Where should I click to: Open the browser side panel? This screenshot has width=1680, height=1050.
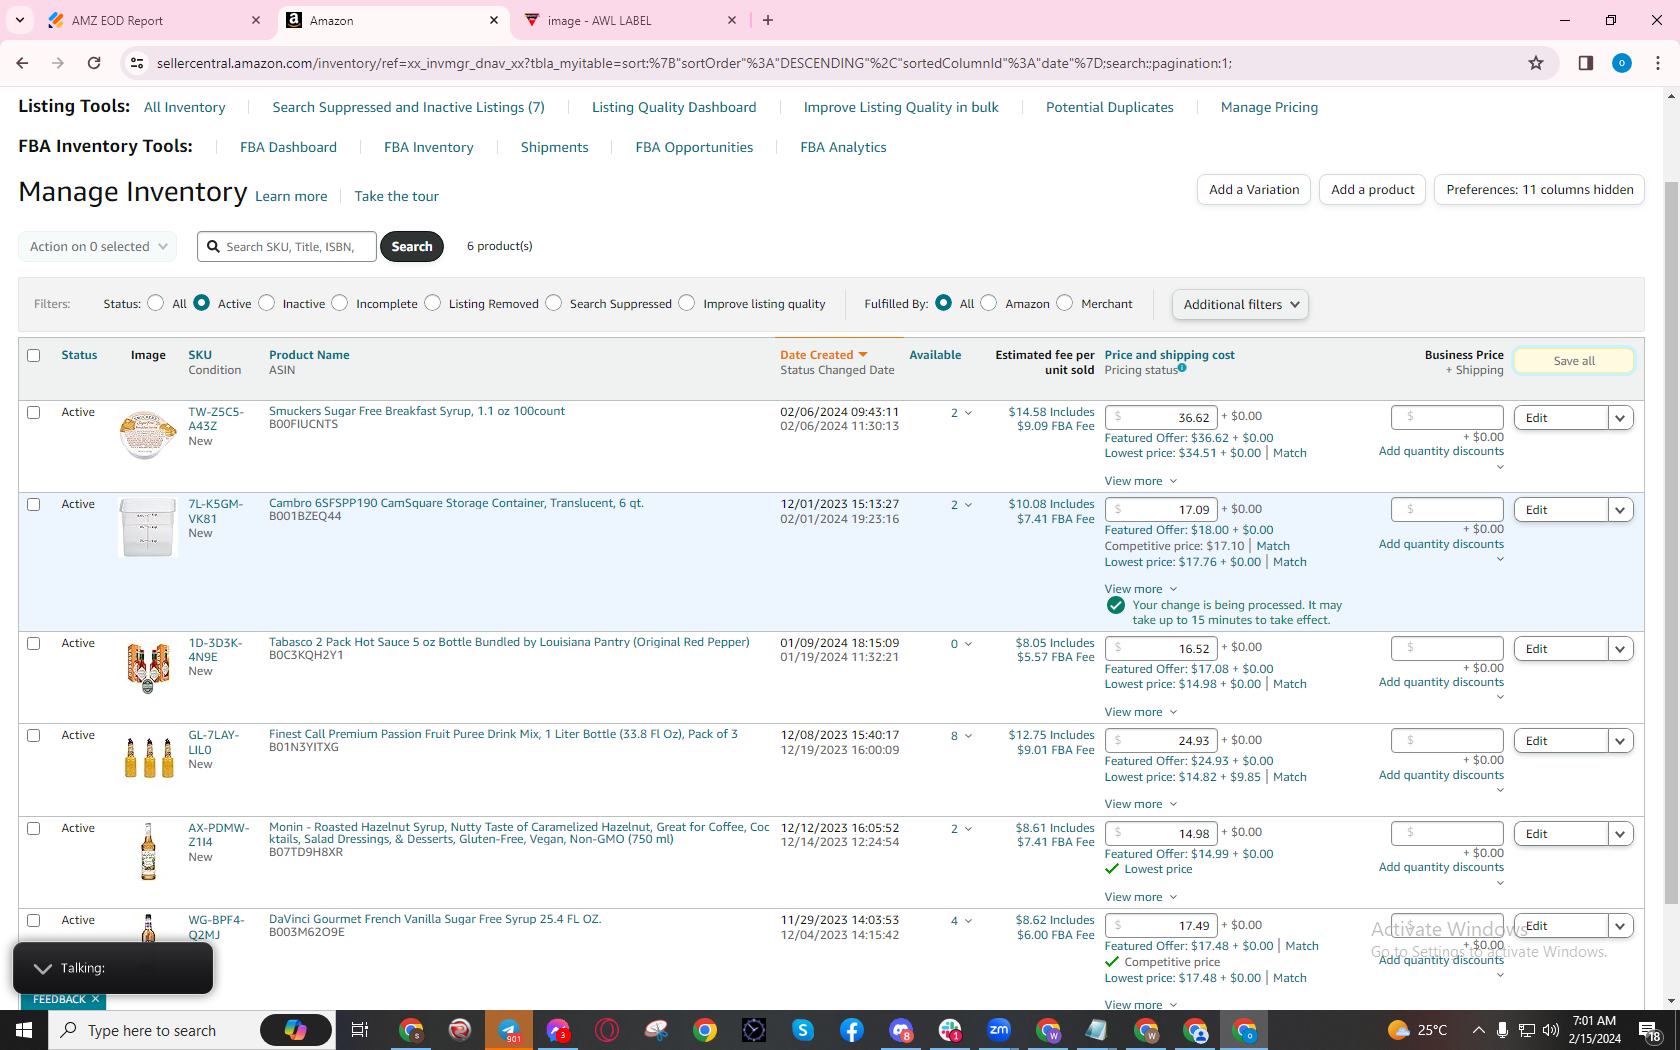[1586, 63]
